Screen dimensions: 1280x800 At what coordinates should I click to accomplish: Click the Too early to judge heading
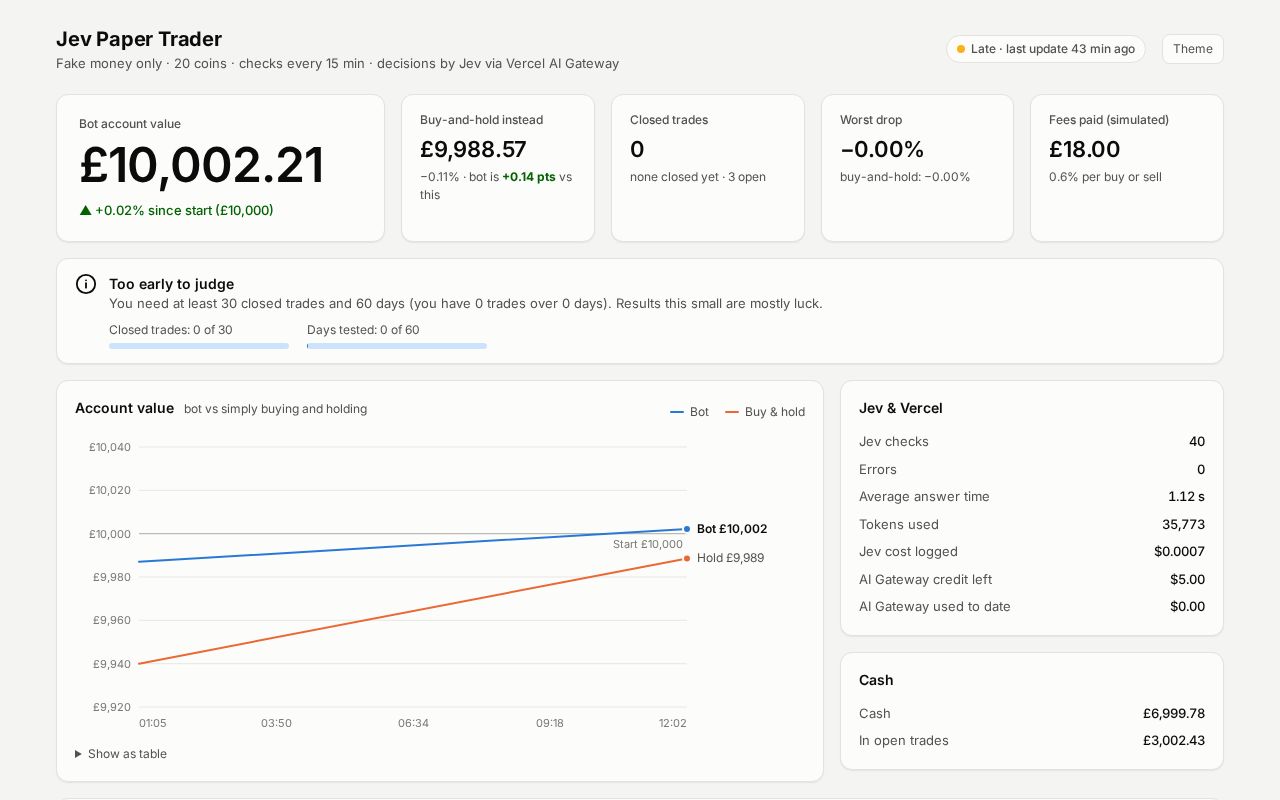172,284
